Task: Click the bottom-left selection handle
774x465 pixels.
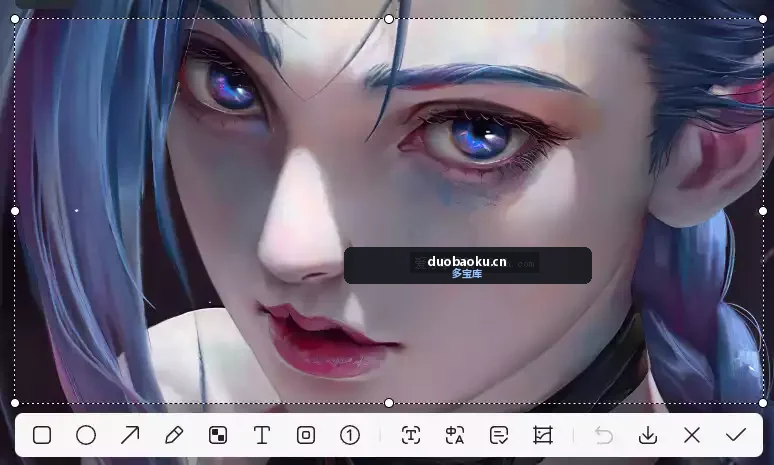Action: coord(15,403)
